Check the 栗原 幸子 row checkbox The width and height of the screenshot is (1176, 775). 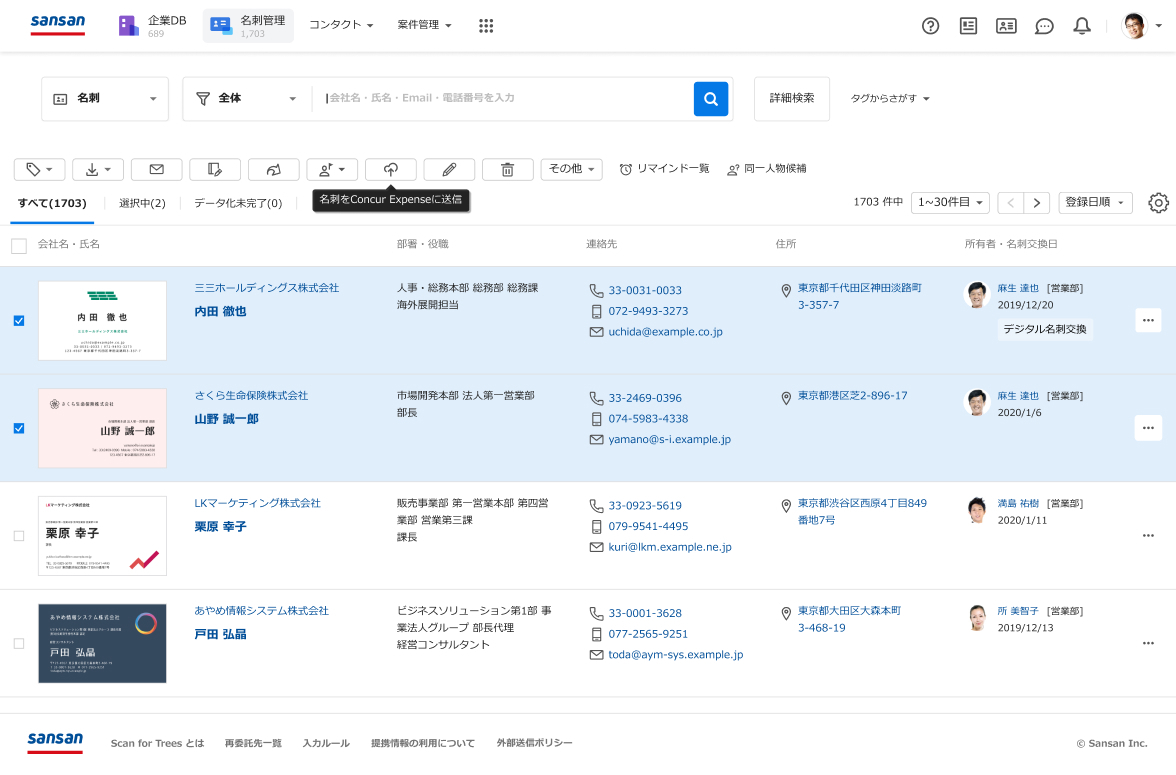click(x=19, y=536)
